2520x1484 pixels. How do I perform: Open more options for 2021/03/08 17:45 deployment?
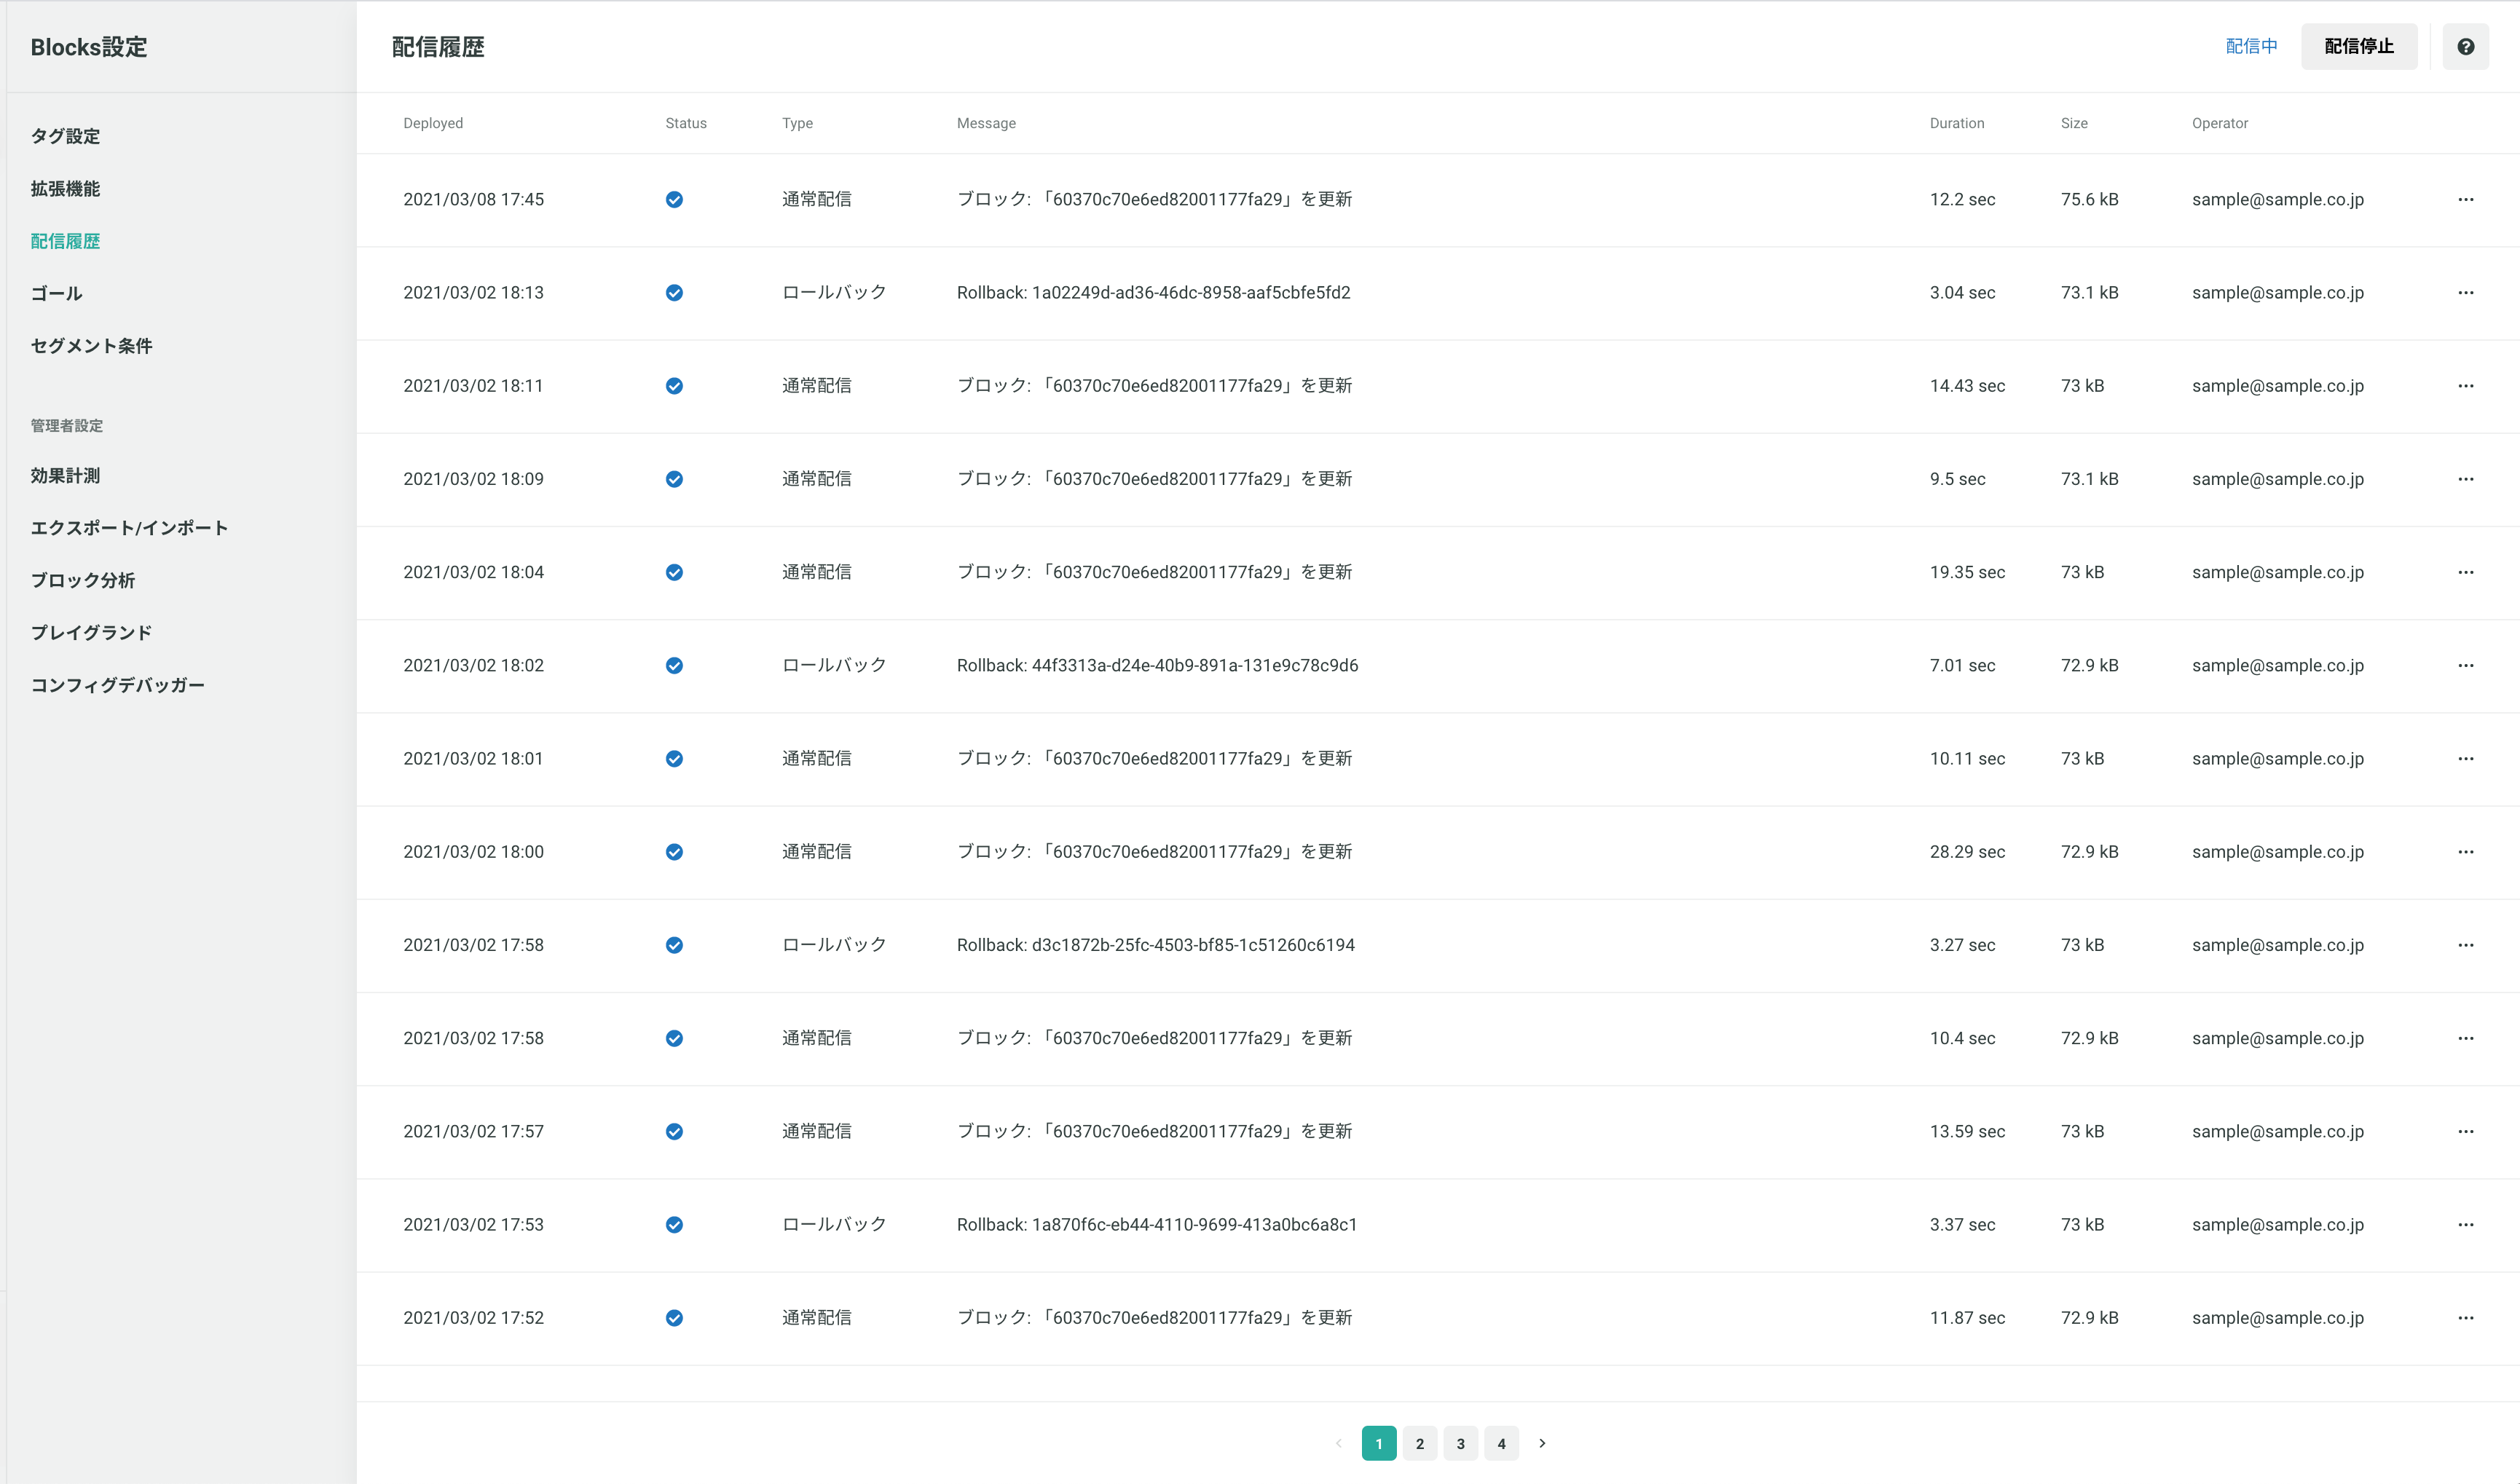pos(2465,199)
